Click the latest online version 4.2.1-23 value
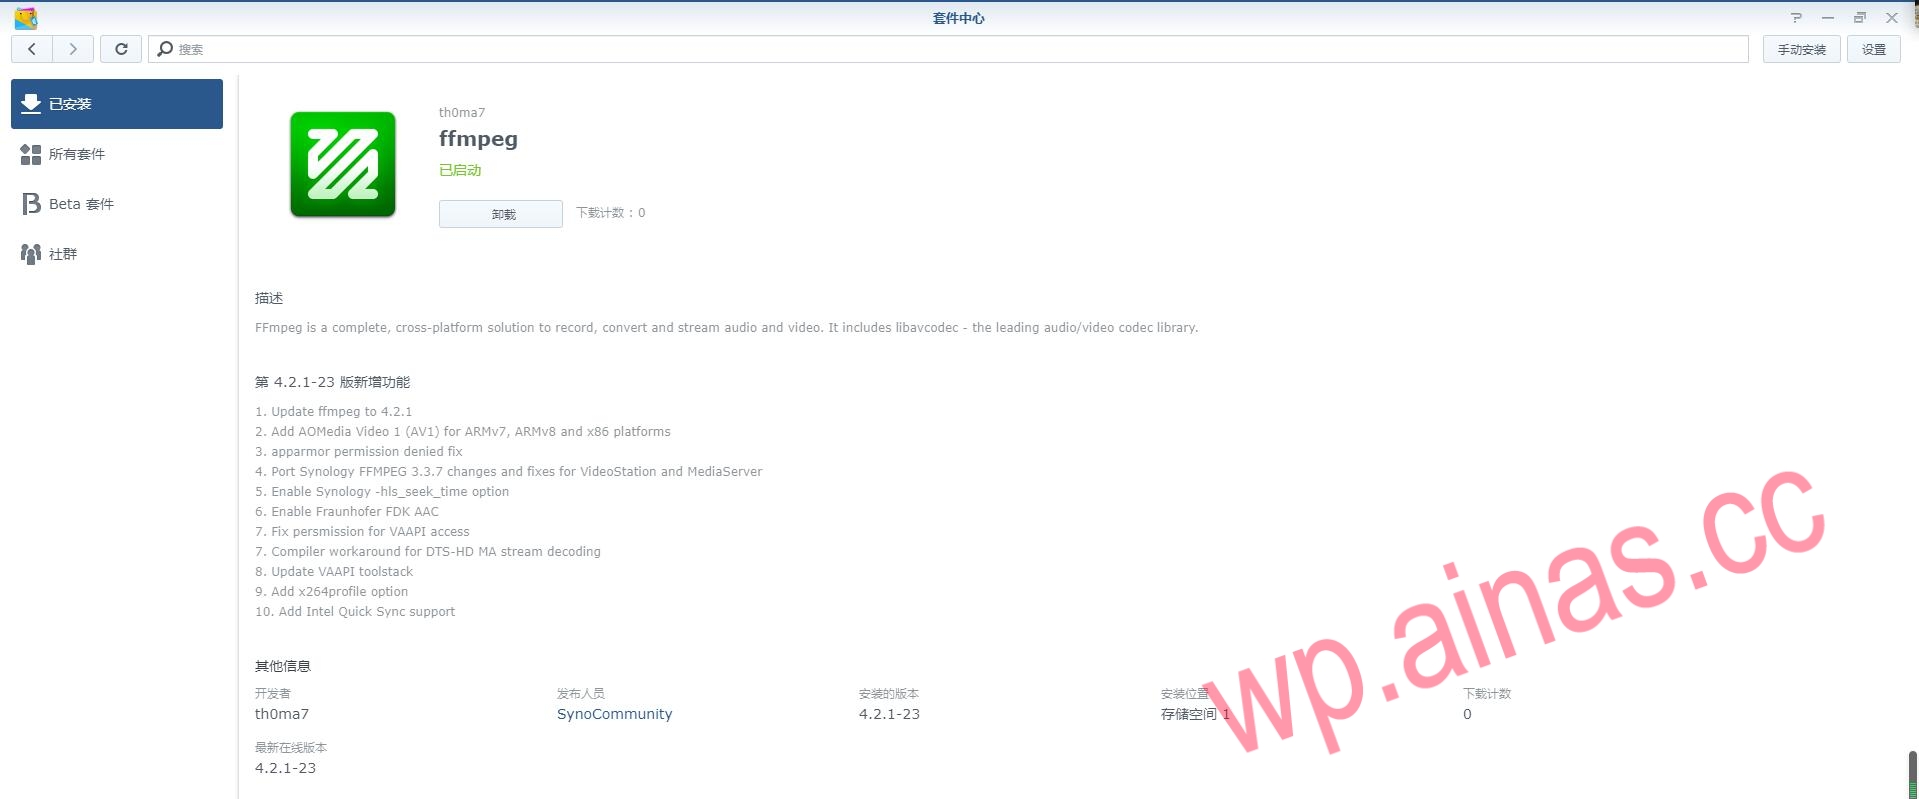Viewport: 1919px width, 799px height. tap(285, 768)
